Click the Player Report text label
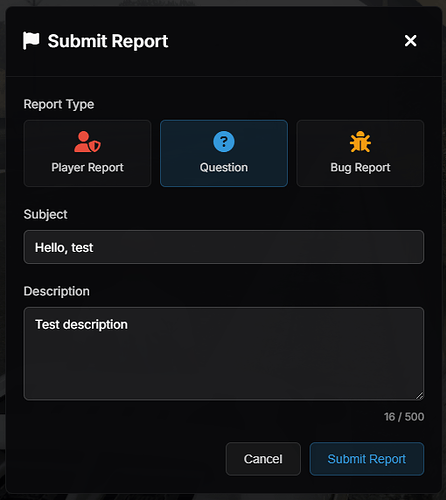446x500 pixels. (x=87, y=167)
